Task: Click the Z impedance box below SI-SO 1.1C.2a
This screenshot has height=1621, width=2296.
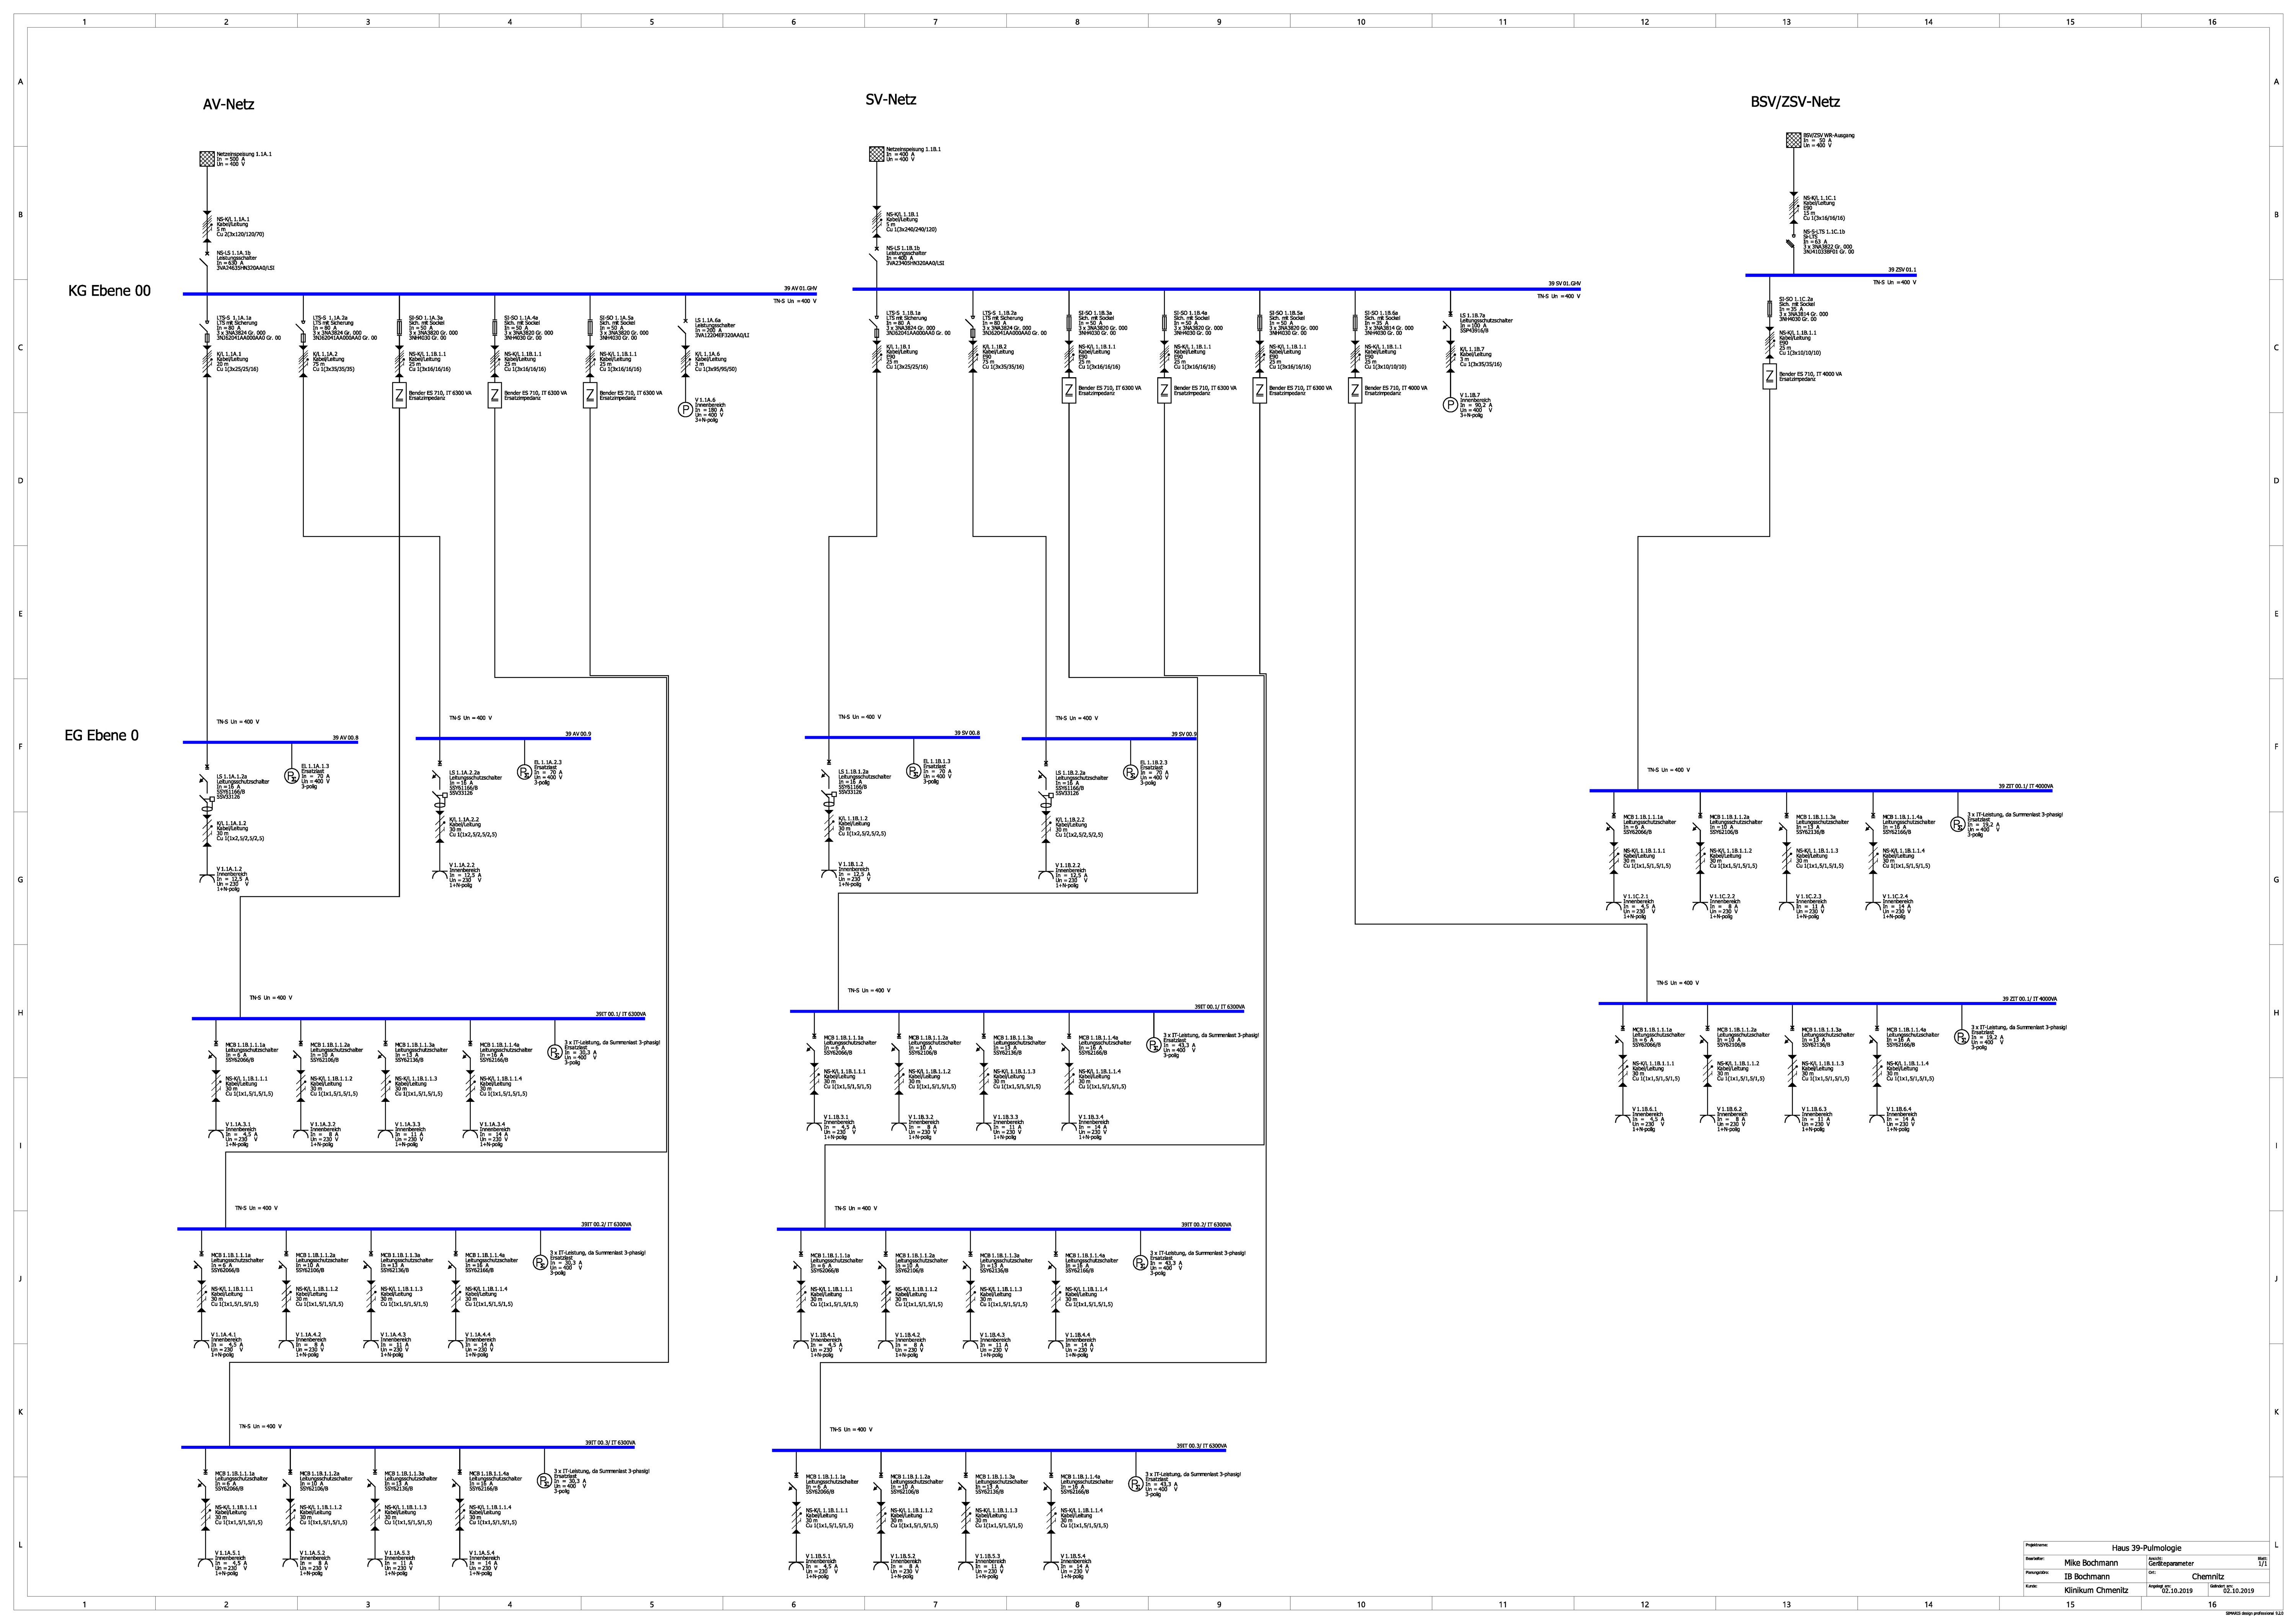Action: pos(1769,377)
